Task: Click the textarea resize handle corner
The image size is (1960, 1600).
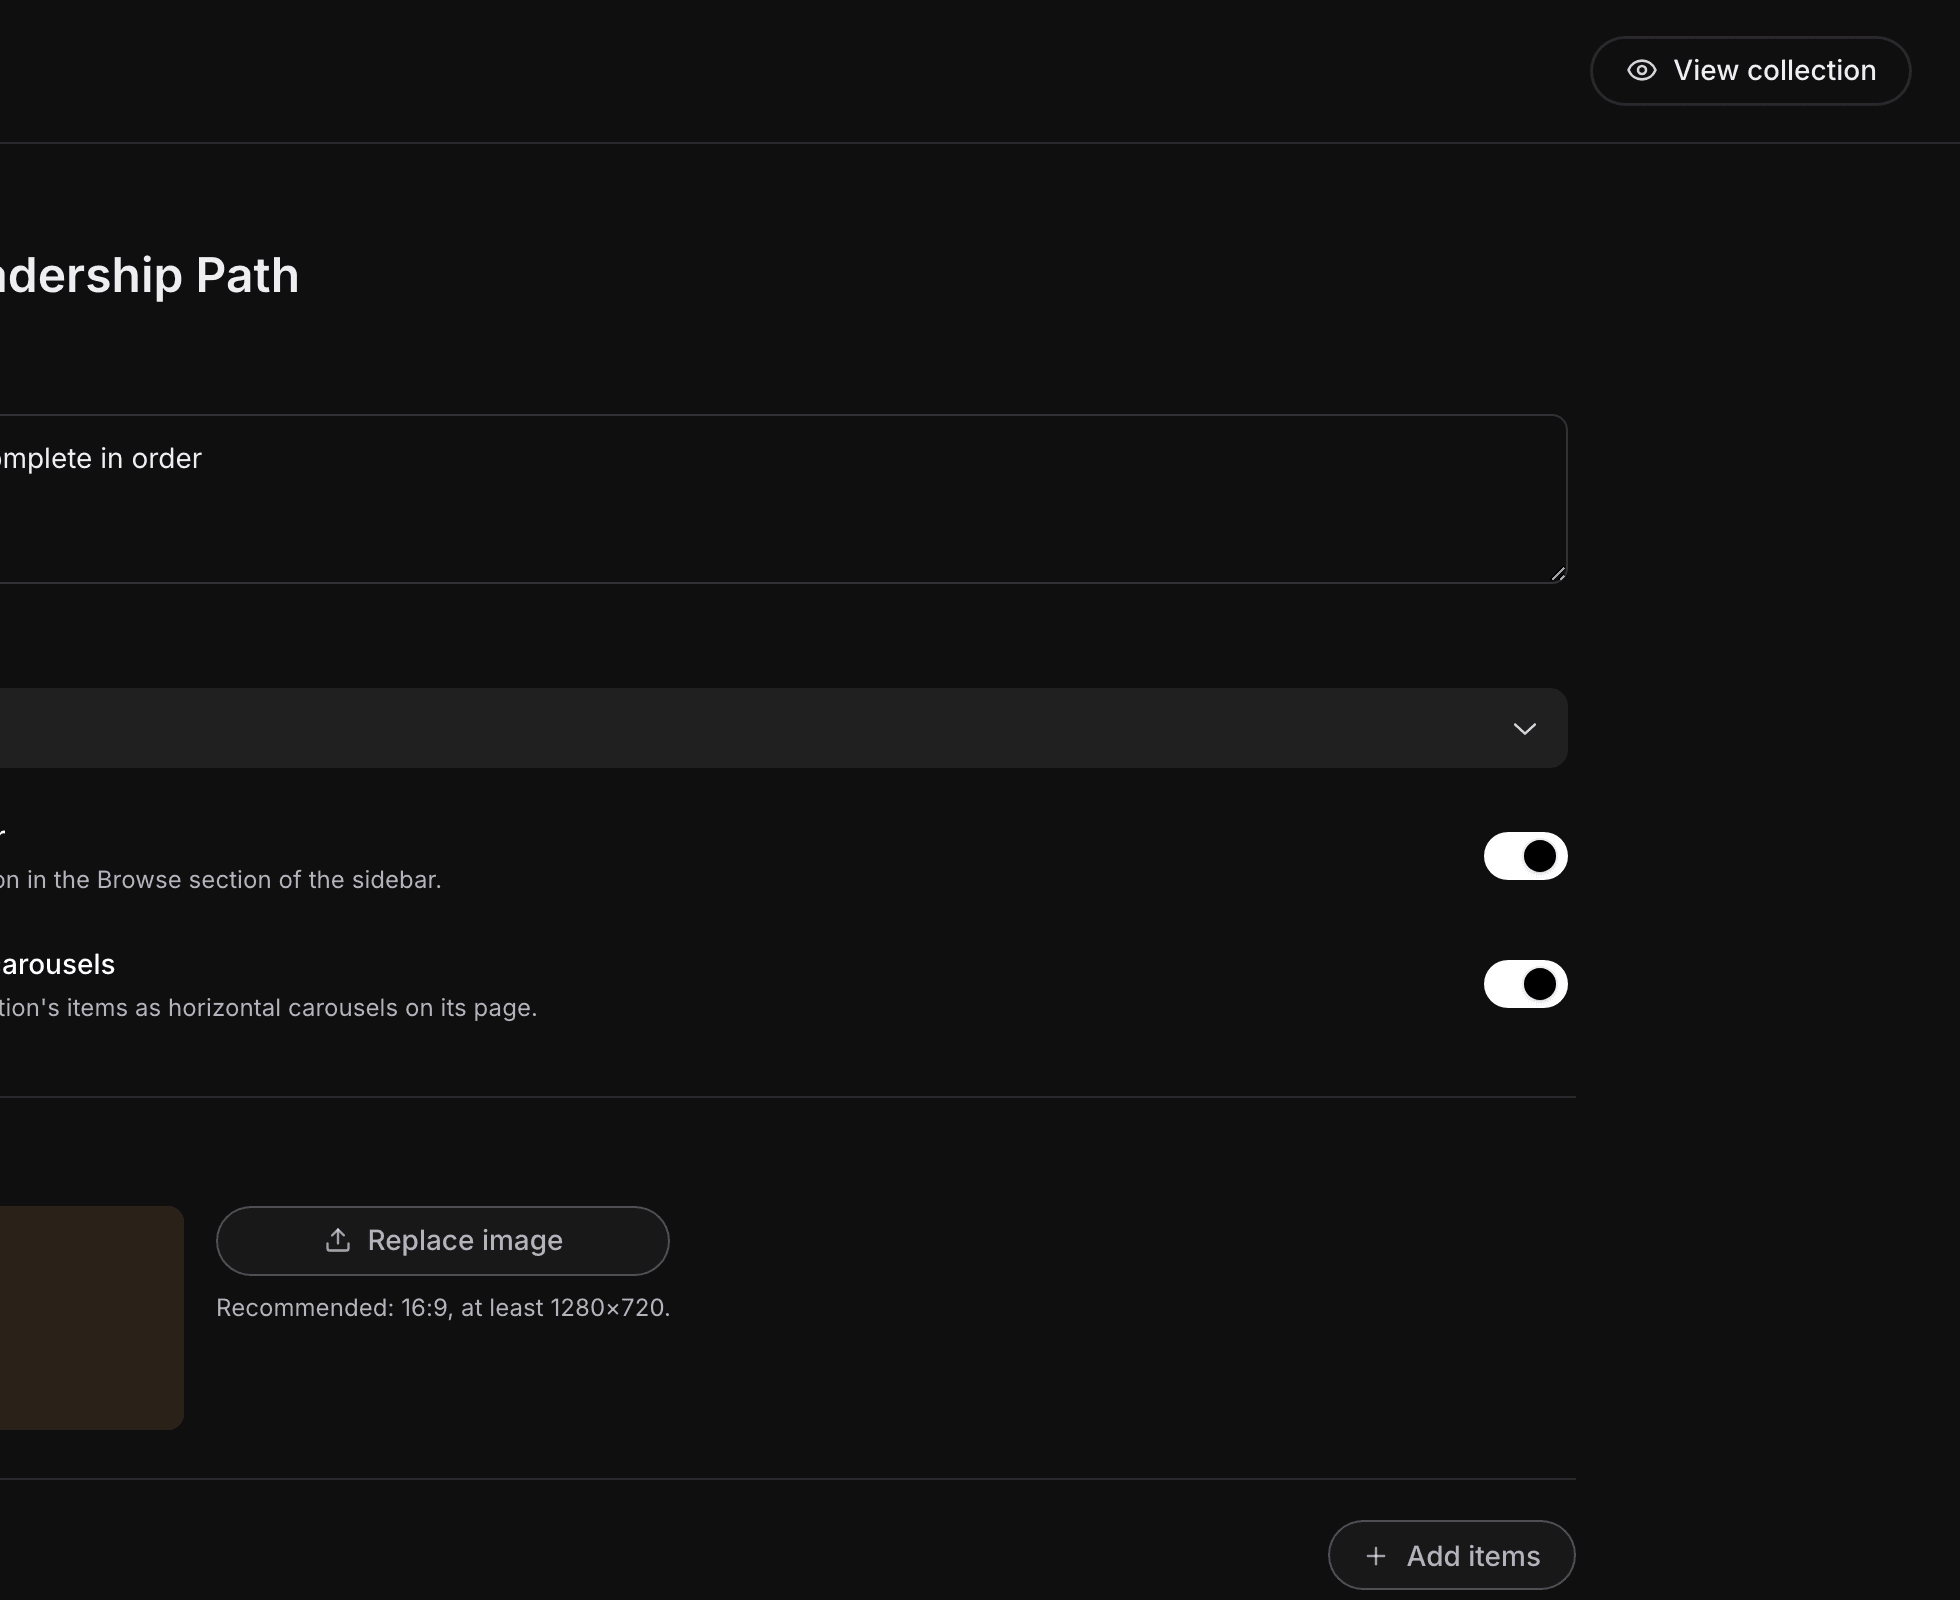Action: (x=1558, y=573)
